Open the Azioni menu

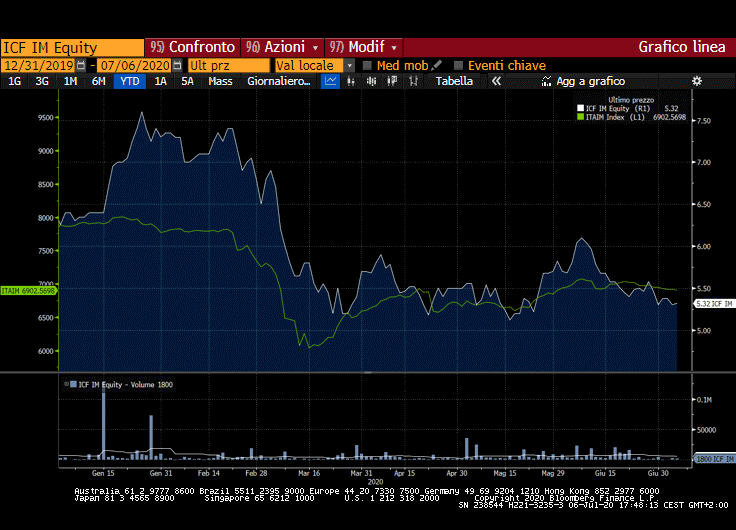pyautogui.click(x=283, y=47)
